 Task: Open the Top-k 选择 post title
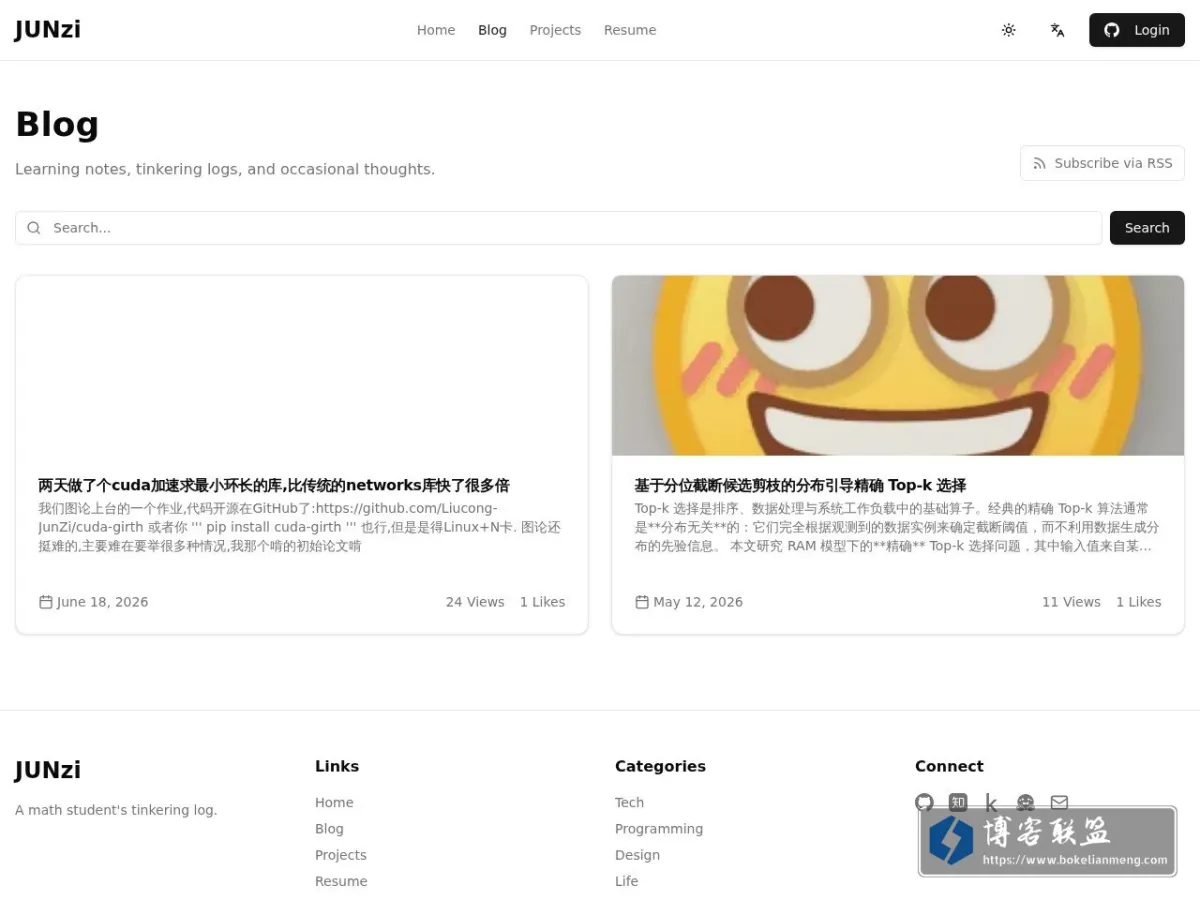[x=800, y=485]
